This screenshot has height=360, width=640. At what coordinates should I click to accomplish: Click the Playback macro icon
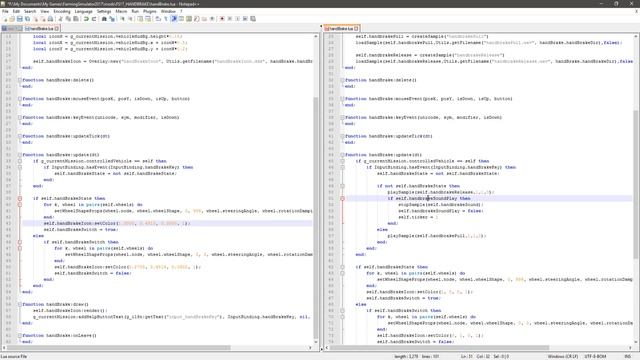tap(238, 19)
